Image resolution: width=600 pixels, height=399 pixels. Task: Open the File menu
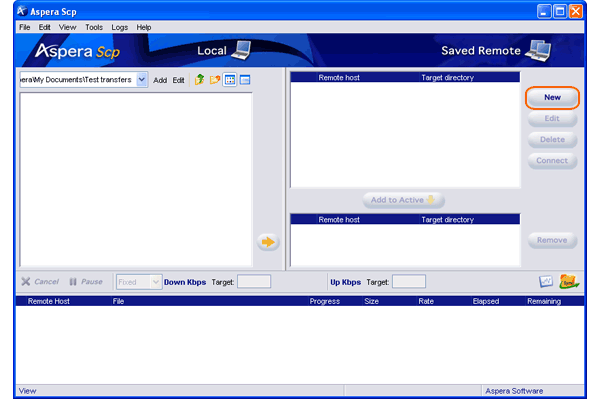point(24,27)
